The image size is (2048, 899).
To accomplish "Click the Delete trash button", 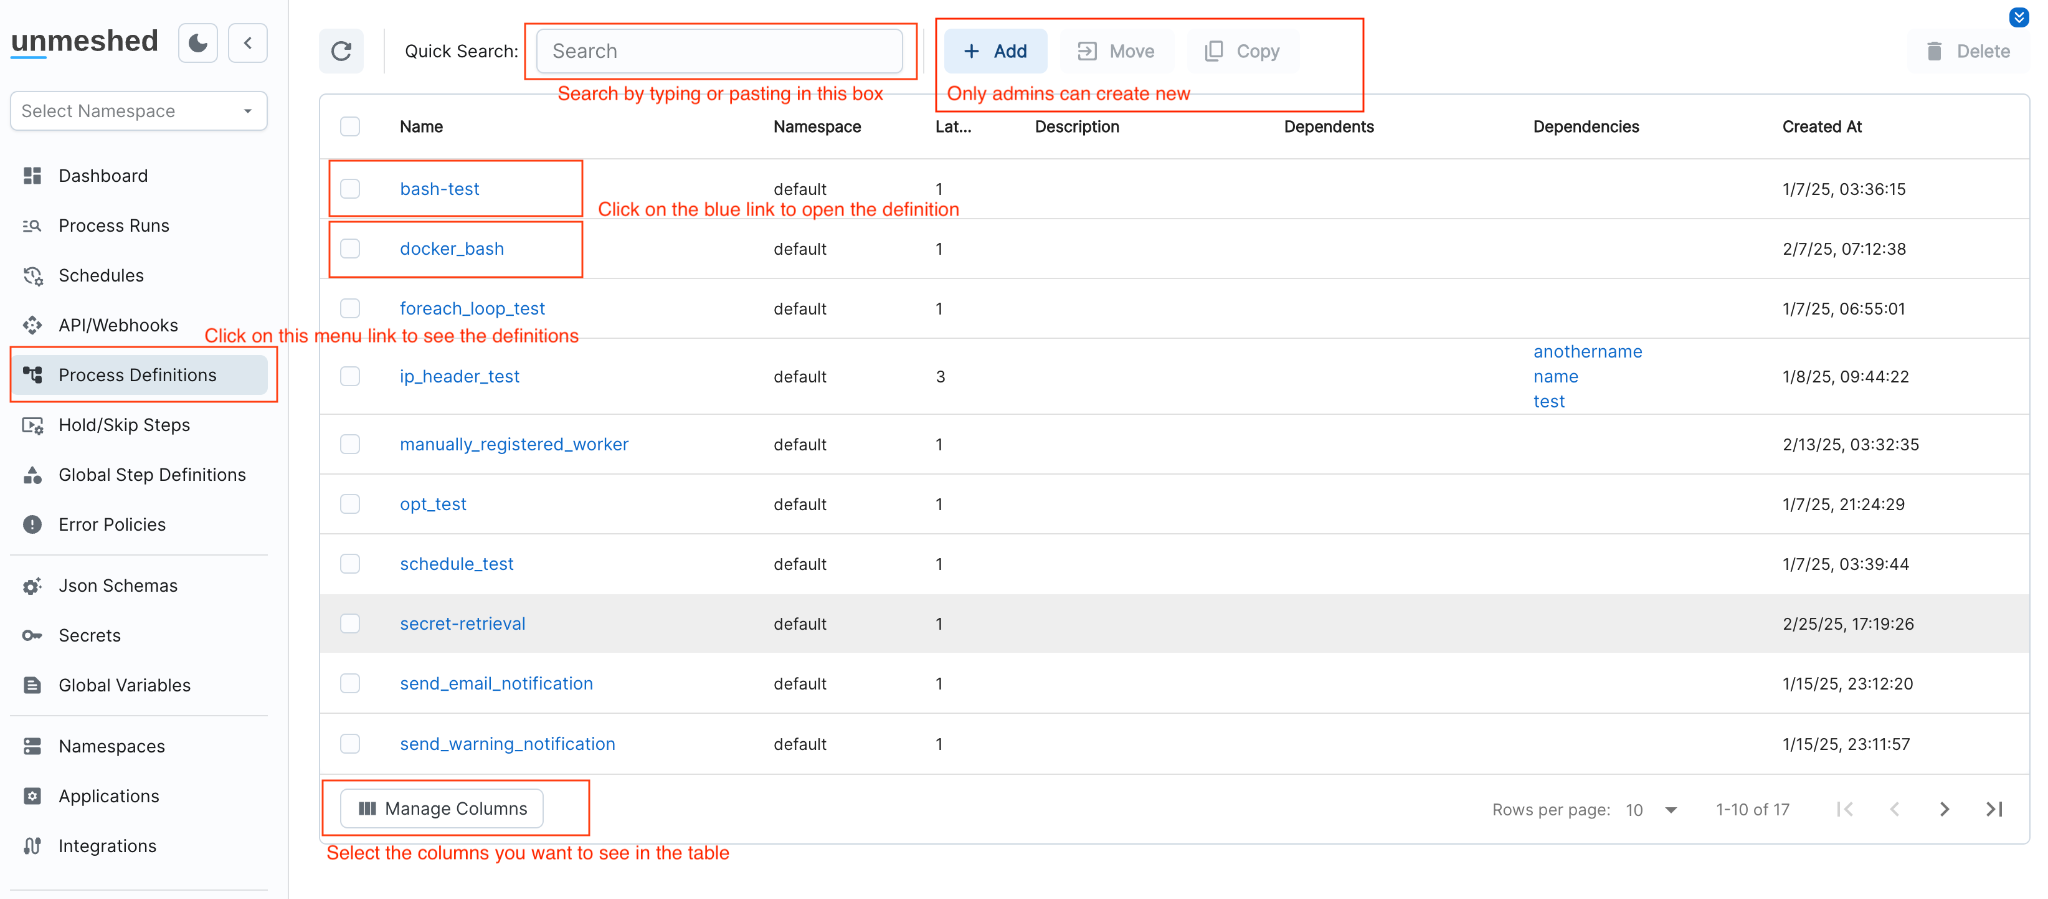I will [x=1968, y=51].
